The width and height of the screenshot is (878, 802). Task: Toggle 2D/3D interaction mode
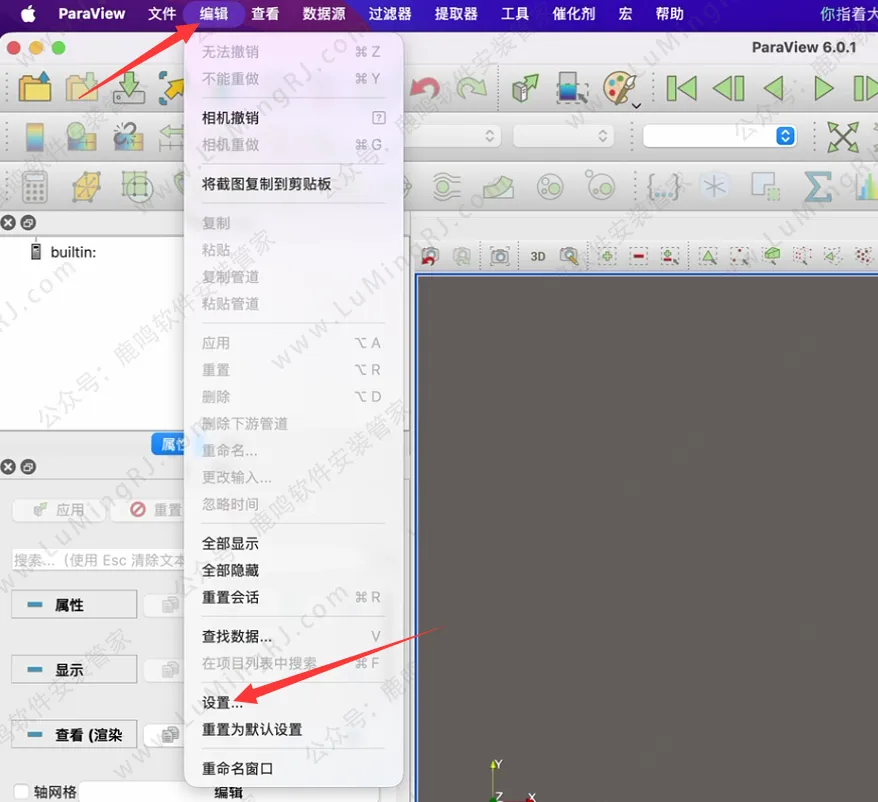tap(537, 256)
